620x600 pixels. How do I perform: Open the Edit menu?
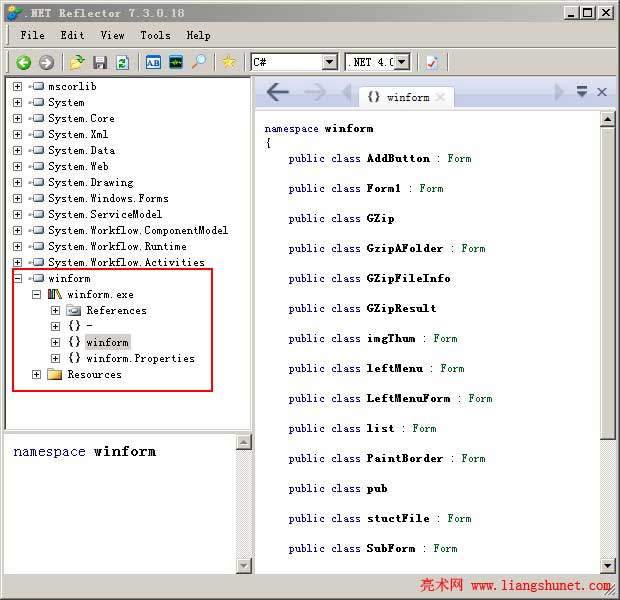72,35
